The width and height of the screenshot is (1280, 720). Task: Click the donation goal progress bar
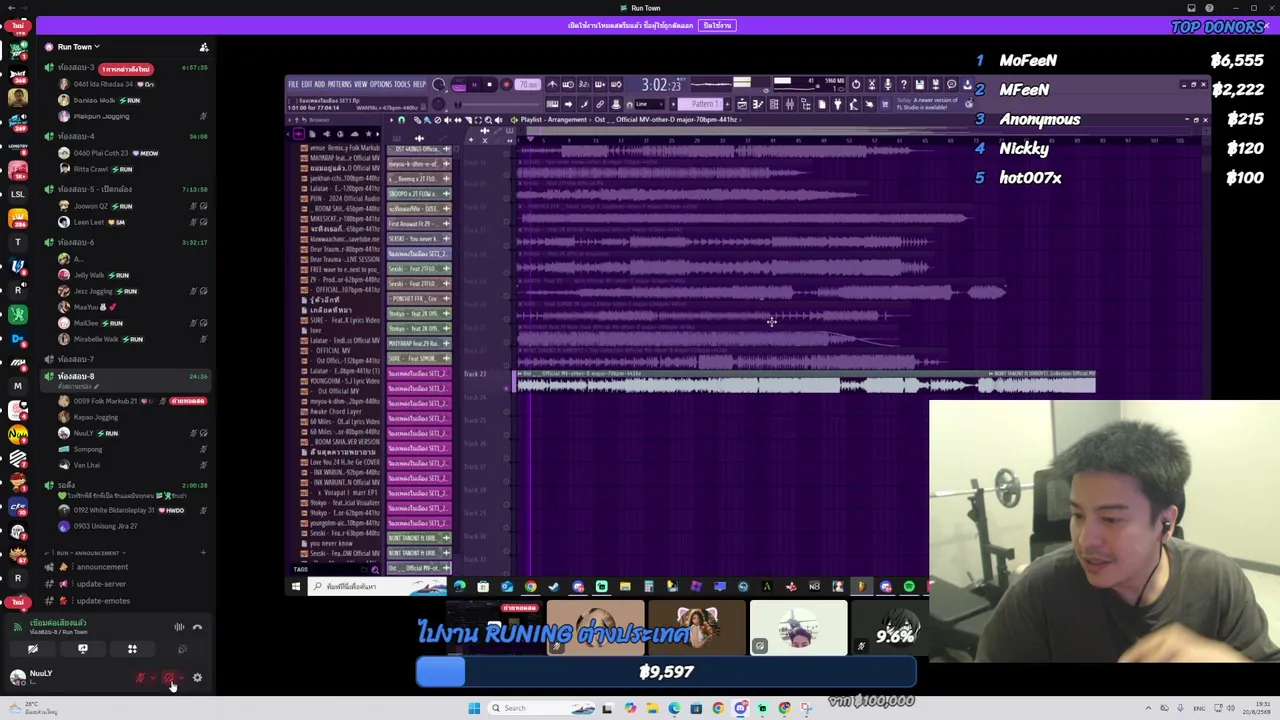coord(666,672)
